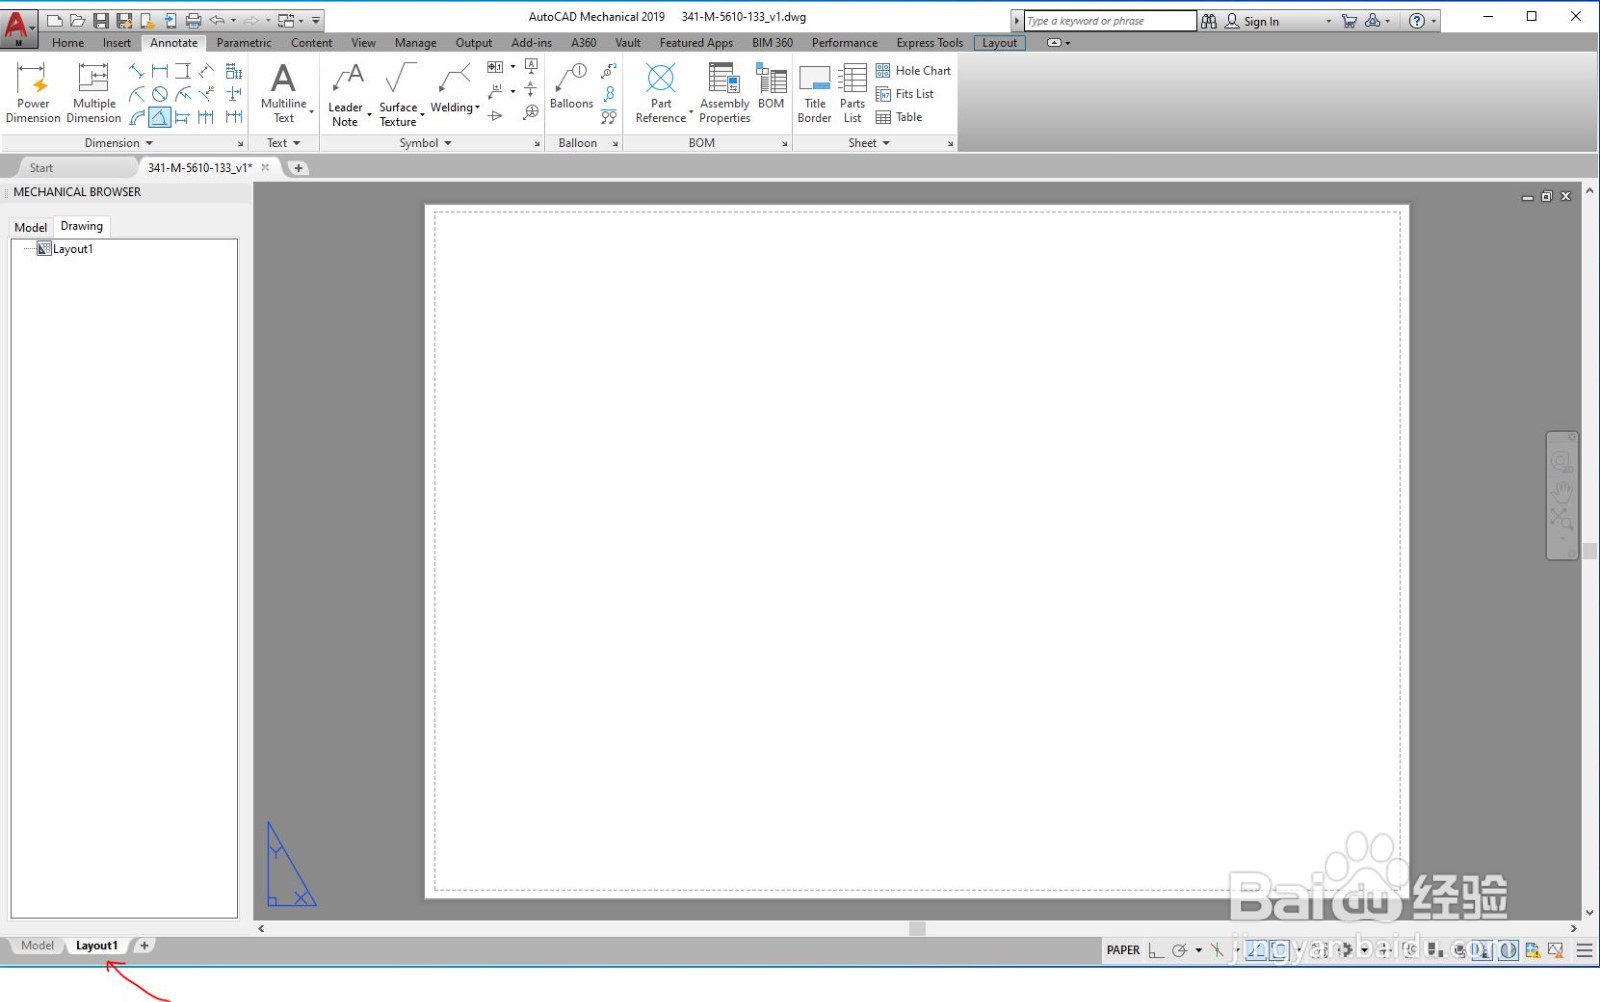Choose the diameter dimension icon
Viewport: 1600px width, 1002px height.
coord(160,94)
